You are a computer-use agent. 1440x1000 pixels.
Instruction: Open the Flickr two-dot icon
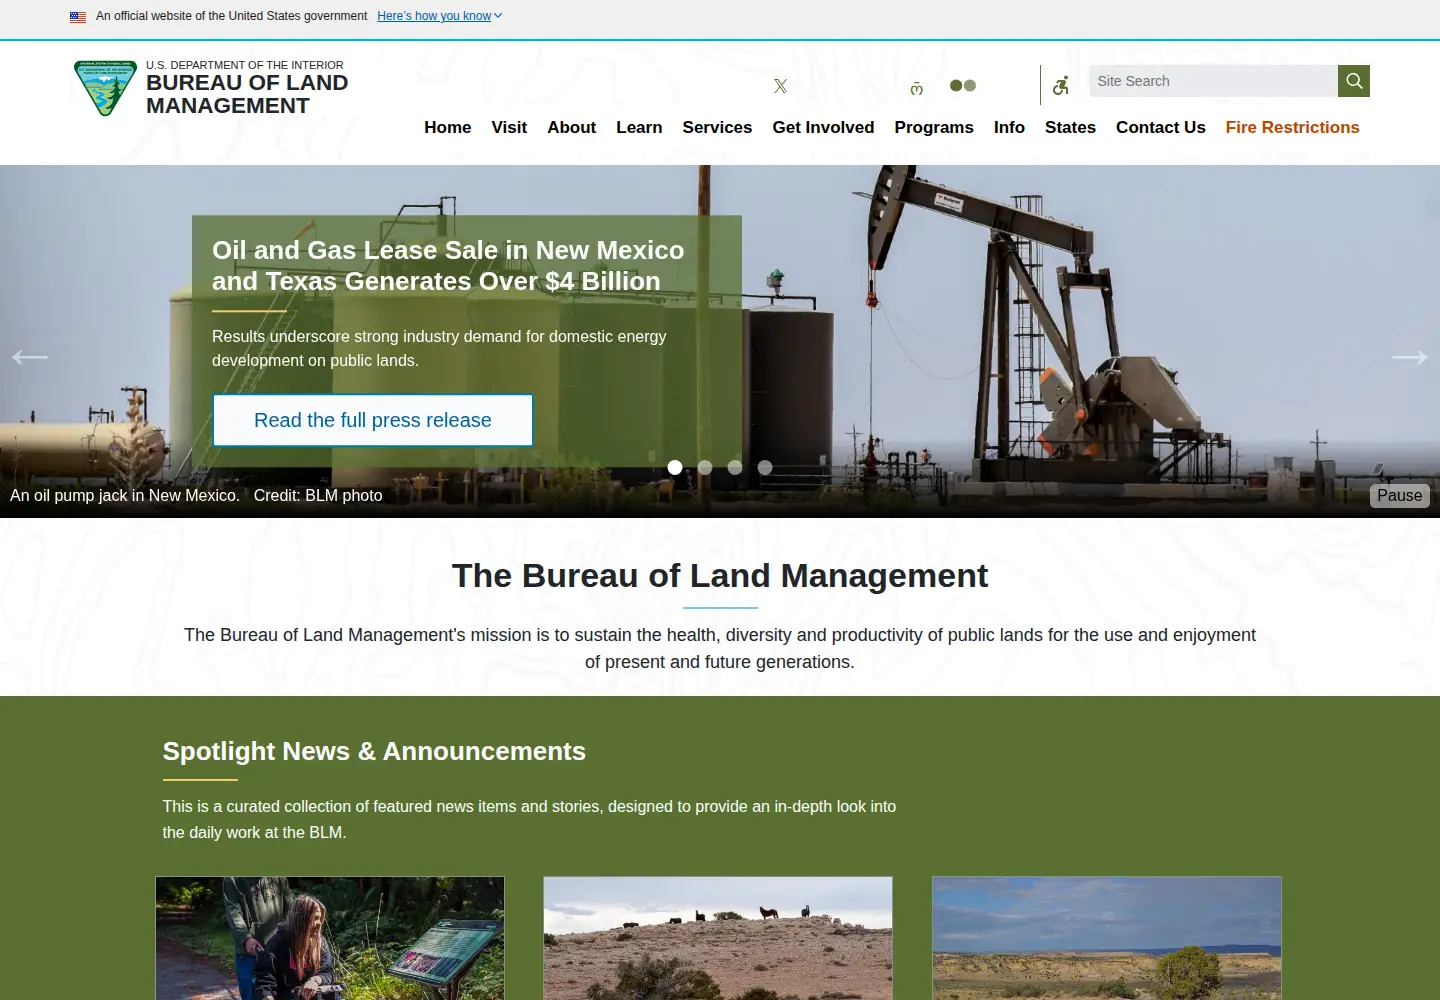click(963, 86)
